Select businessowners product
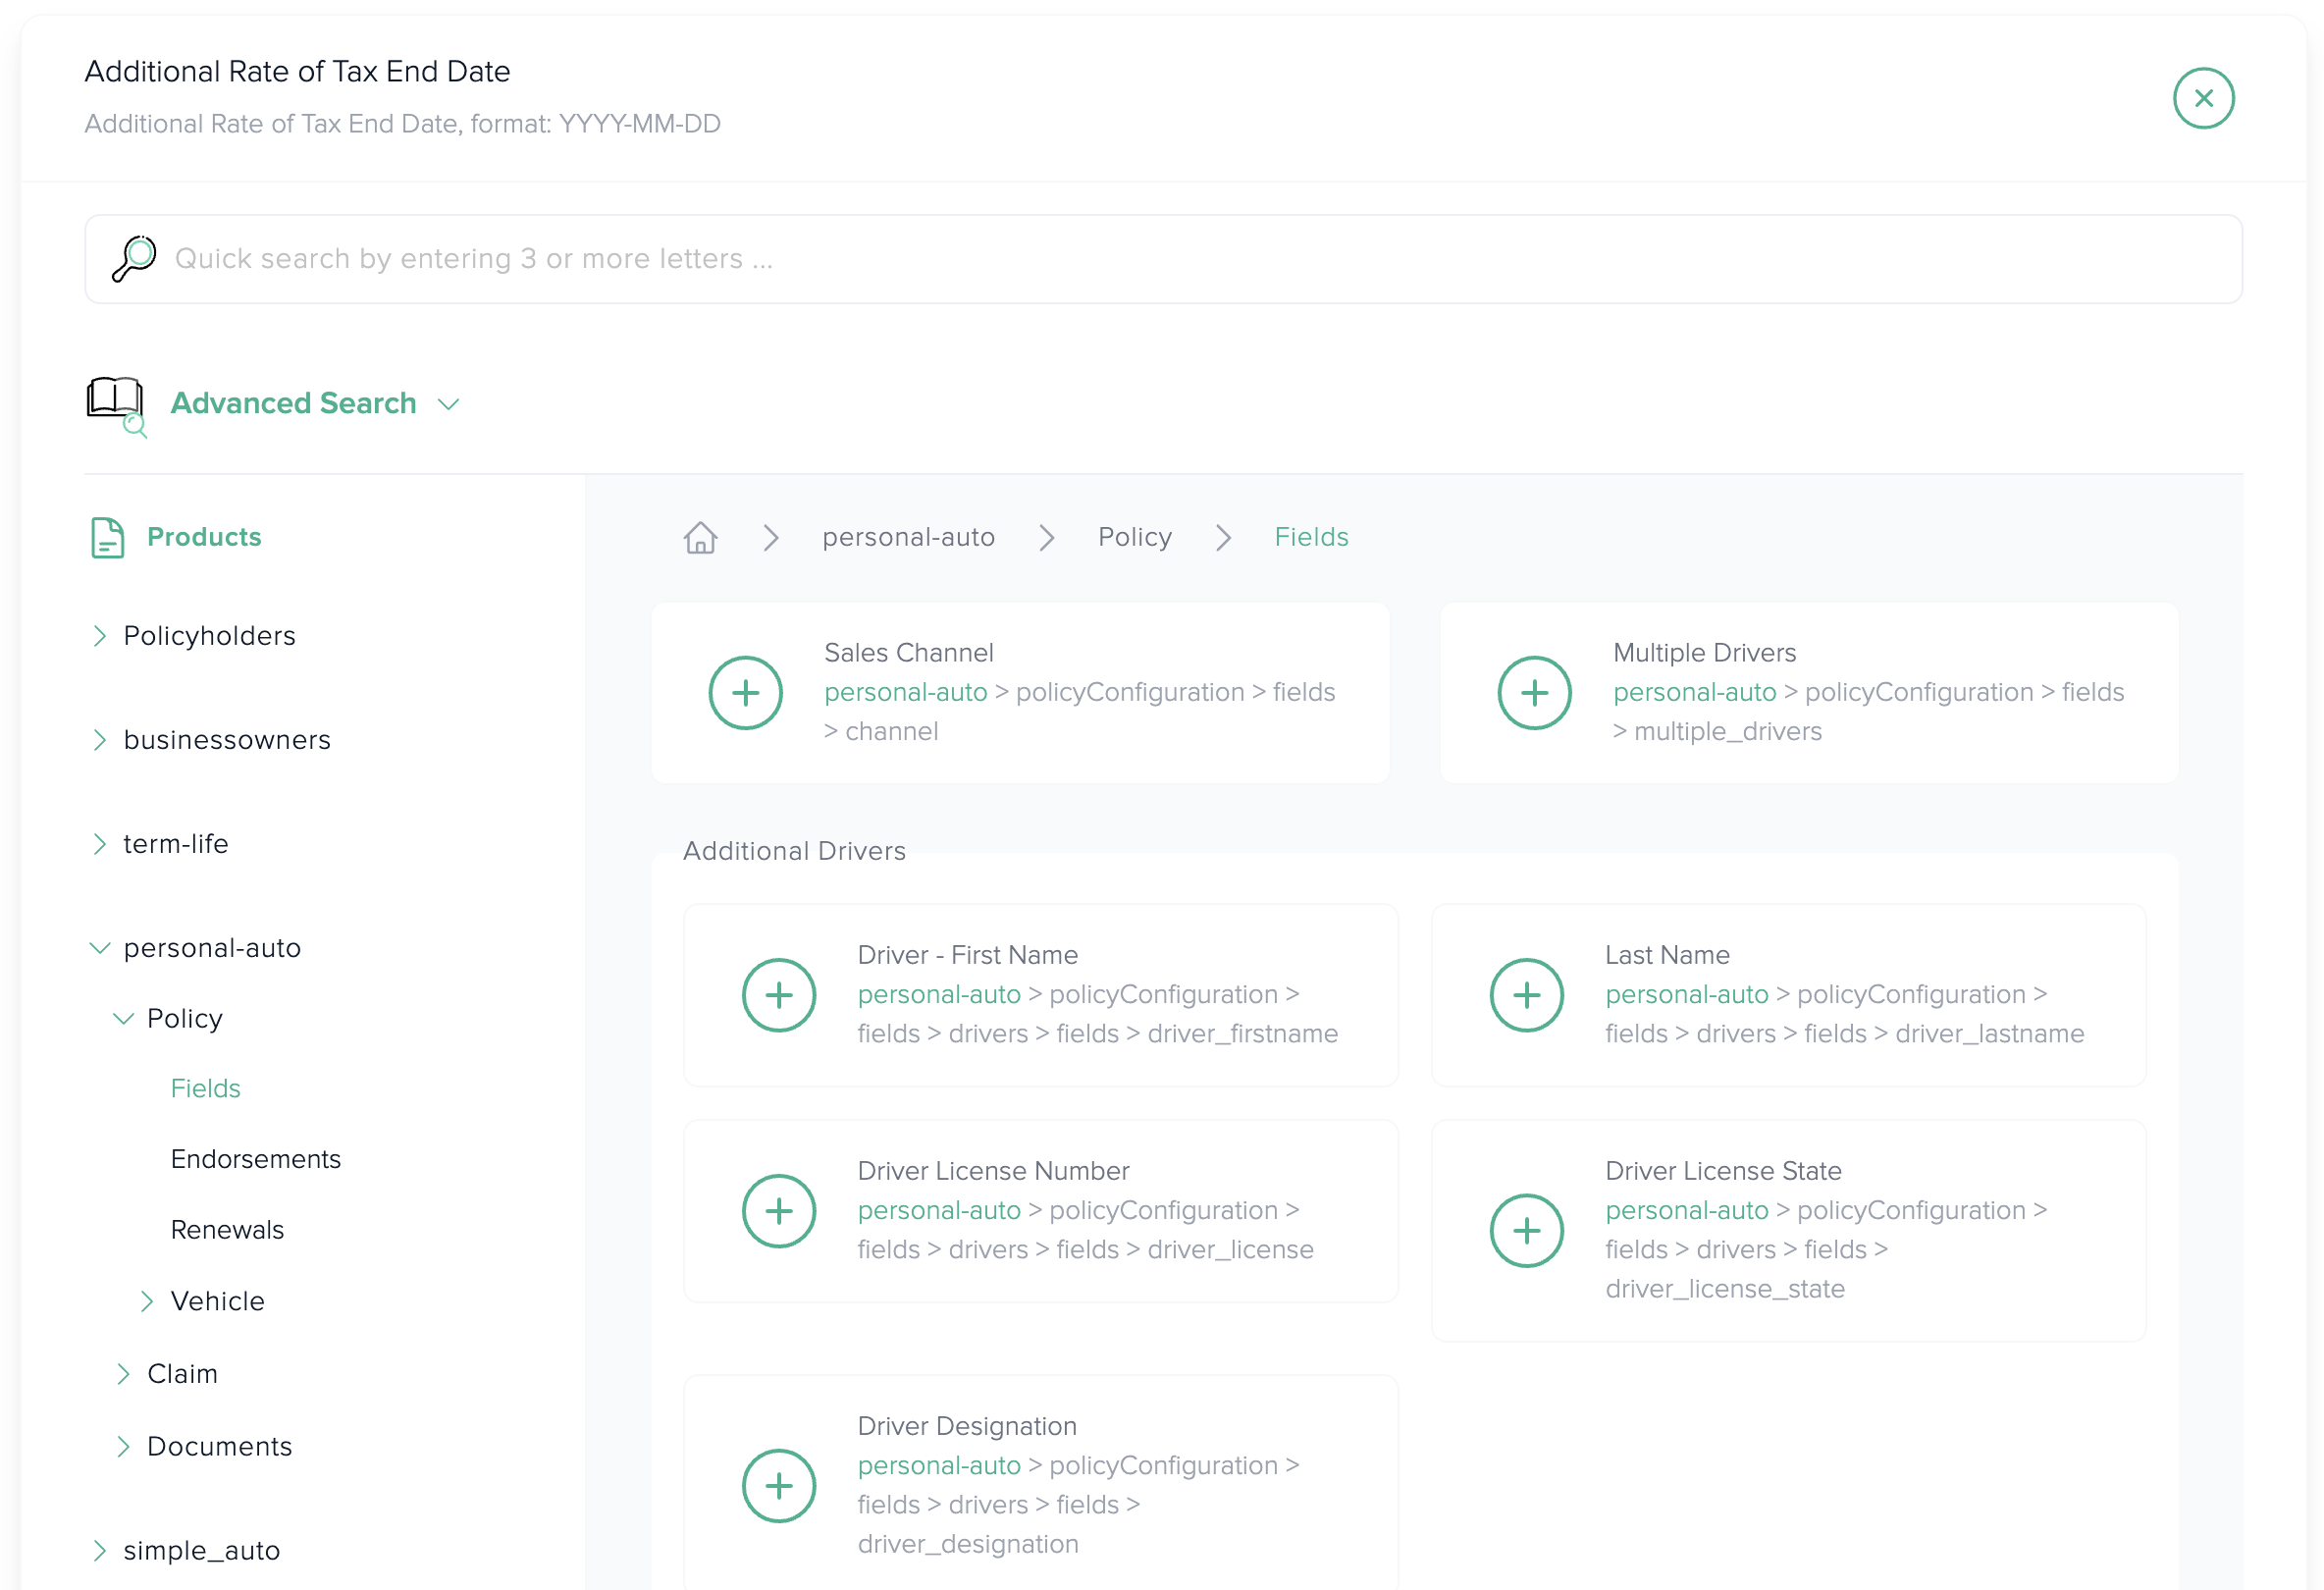Viewport: 2324px width, 1590px height. [x=227, y=740]
